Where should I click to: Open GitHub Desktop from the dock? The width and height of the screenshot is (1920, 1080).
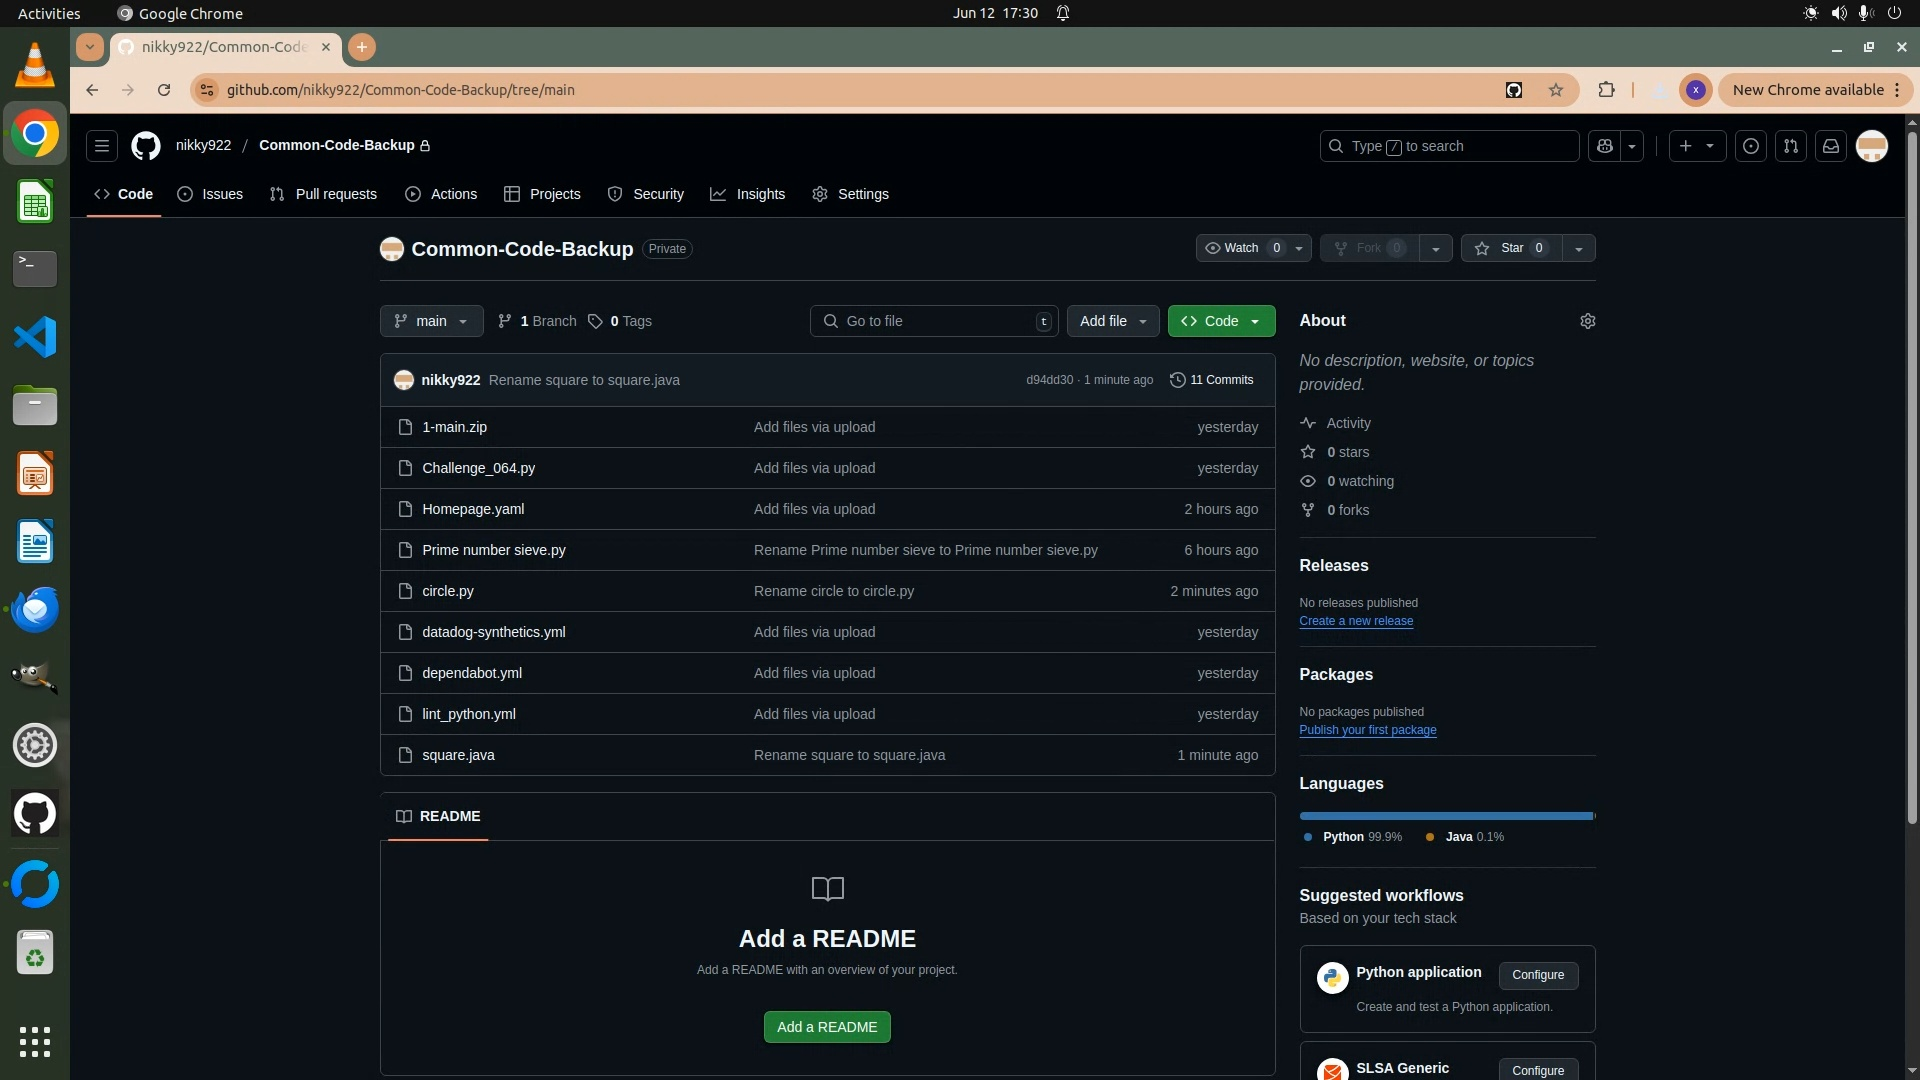35,814
